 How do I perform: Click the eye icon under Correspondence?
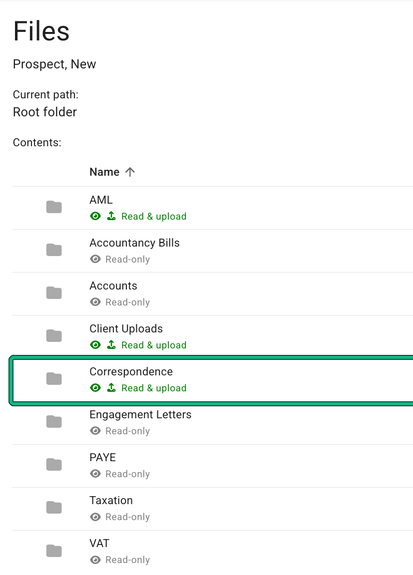point(95,388)
